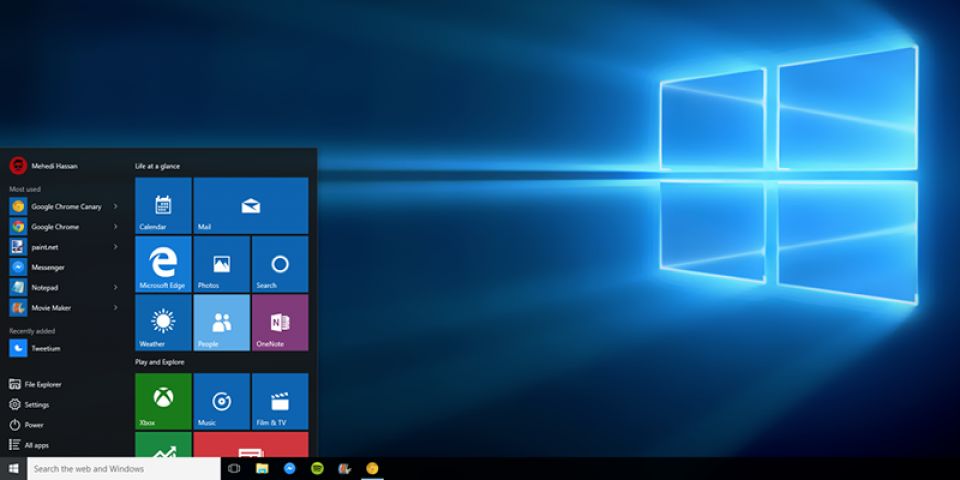Open the Xbox tile

coord(163,401)
